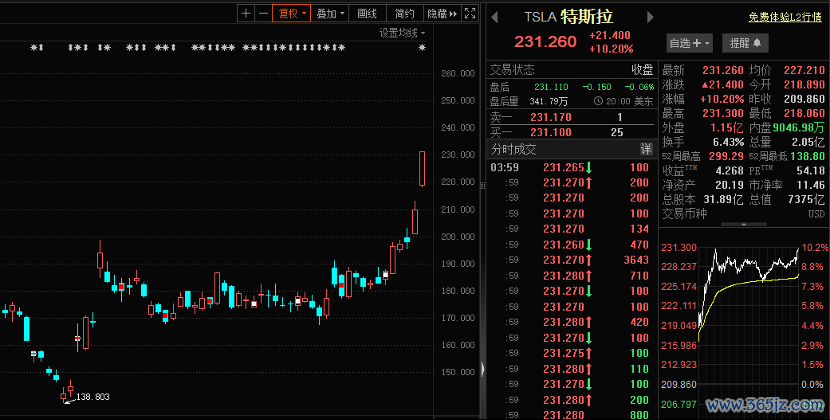The width and height of the screenshot is (830, 420).
Task: Click the 分时成交 panel header
Action: [x=571, y=149]
